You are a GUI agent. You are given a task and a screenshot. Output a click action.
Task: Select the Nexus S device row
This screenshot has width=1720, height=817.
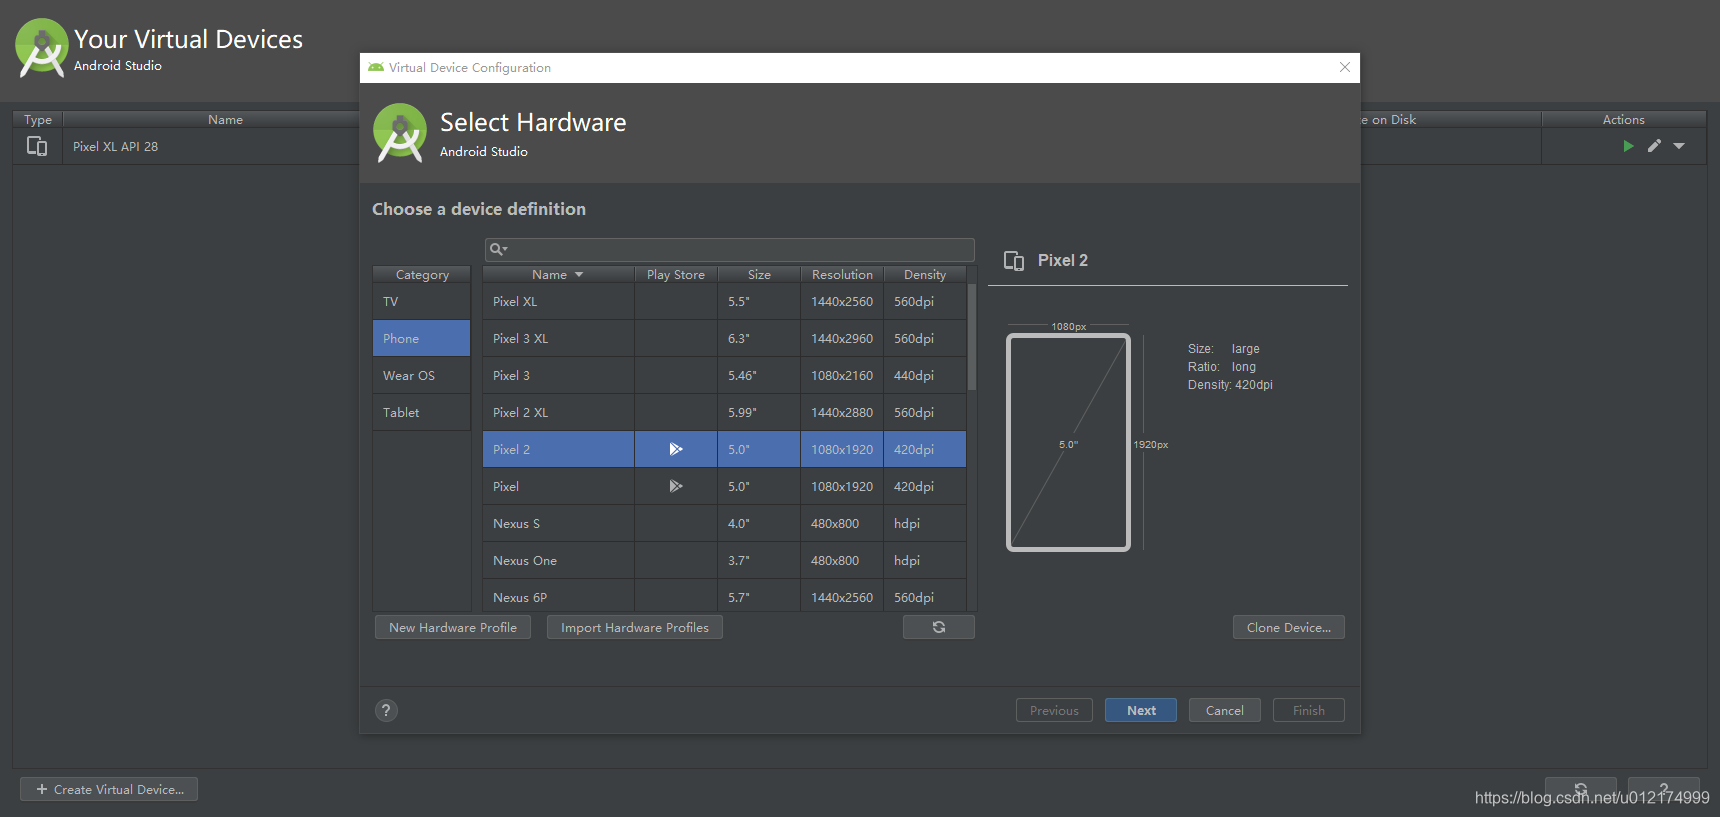tap(725, 523)
